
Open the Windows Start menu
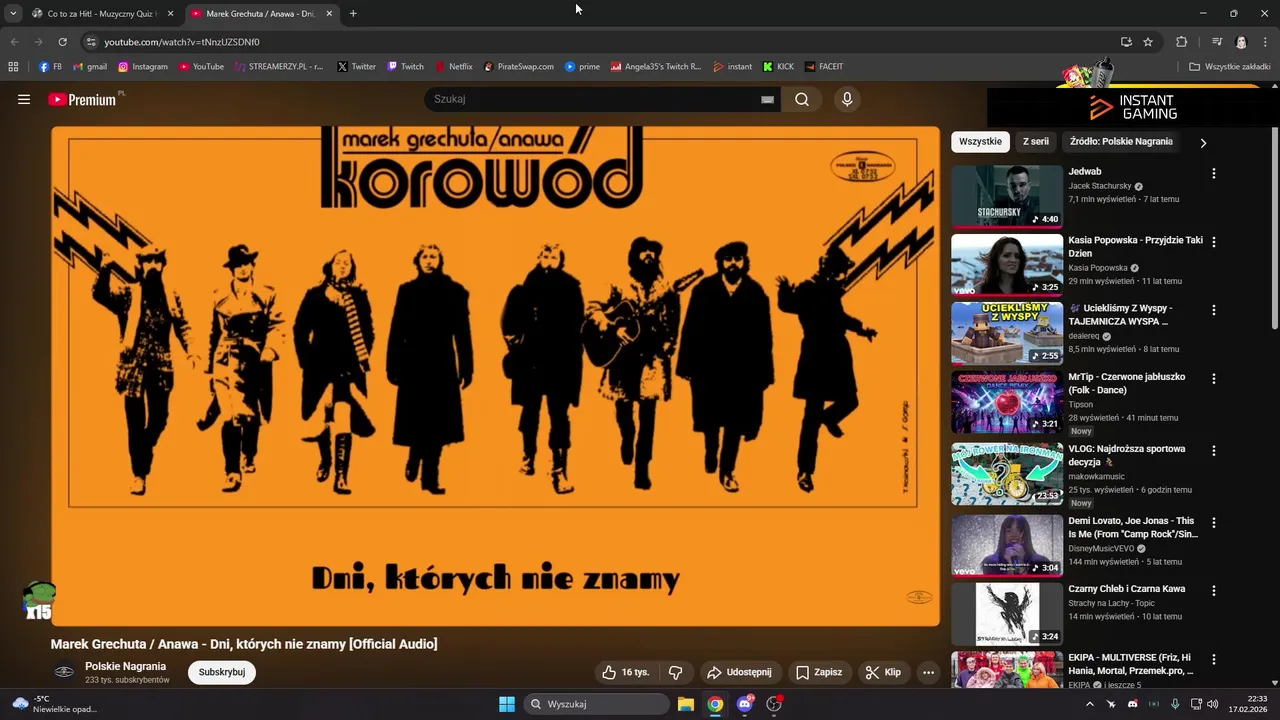[507, 704]
